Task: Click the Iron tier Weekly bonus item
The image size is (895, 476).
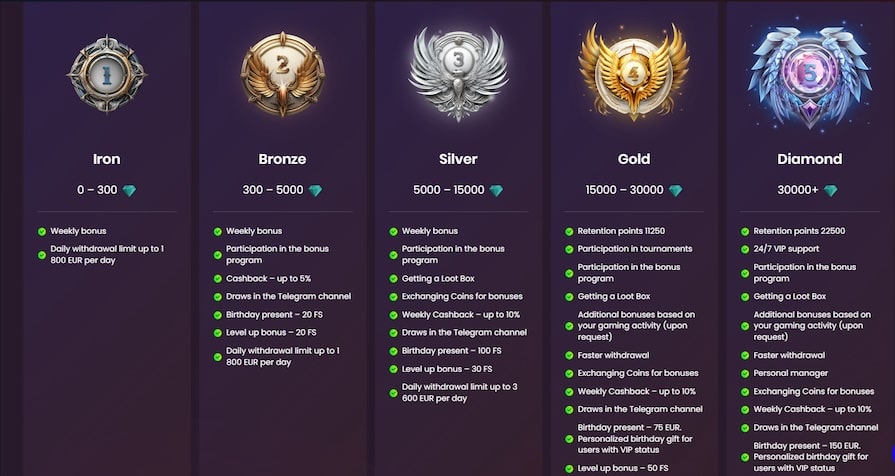Action: 78,231
